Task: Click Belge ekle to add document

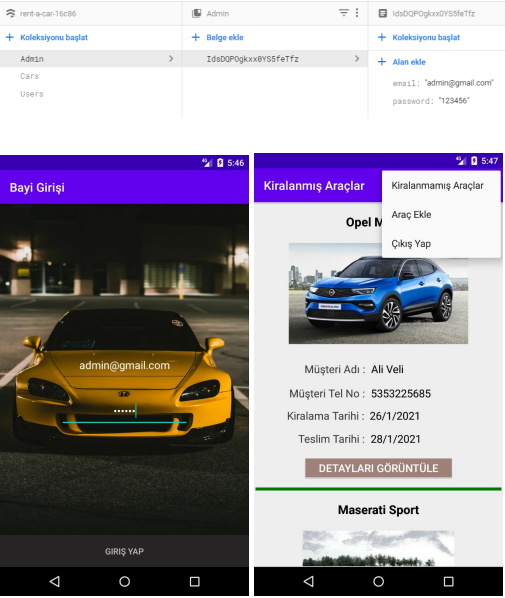Action: point(225,37)
